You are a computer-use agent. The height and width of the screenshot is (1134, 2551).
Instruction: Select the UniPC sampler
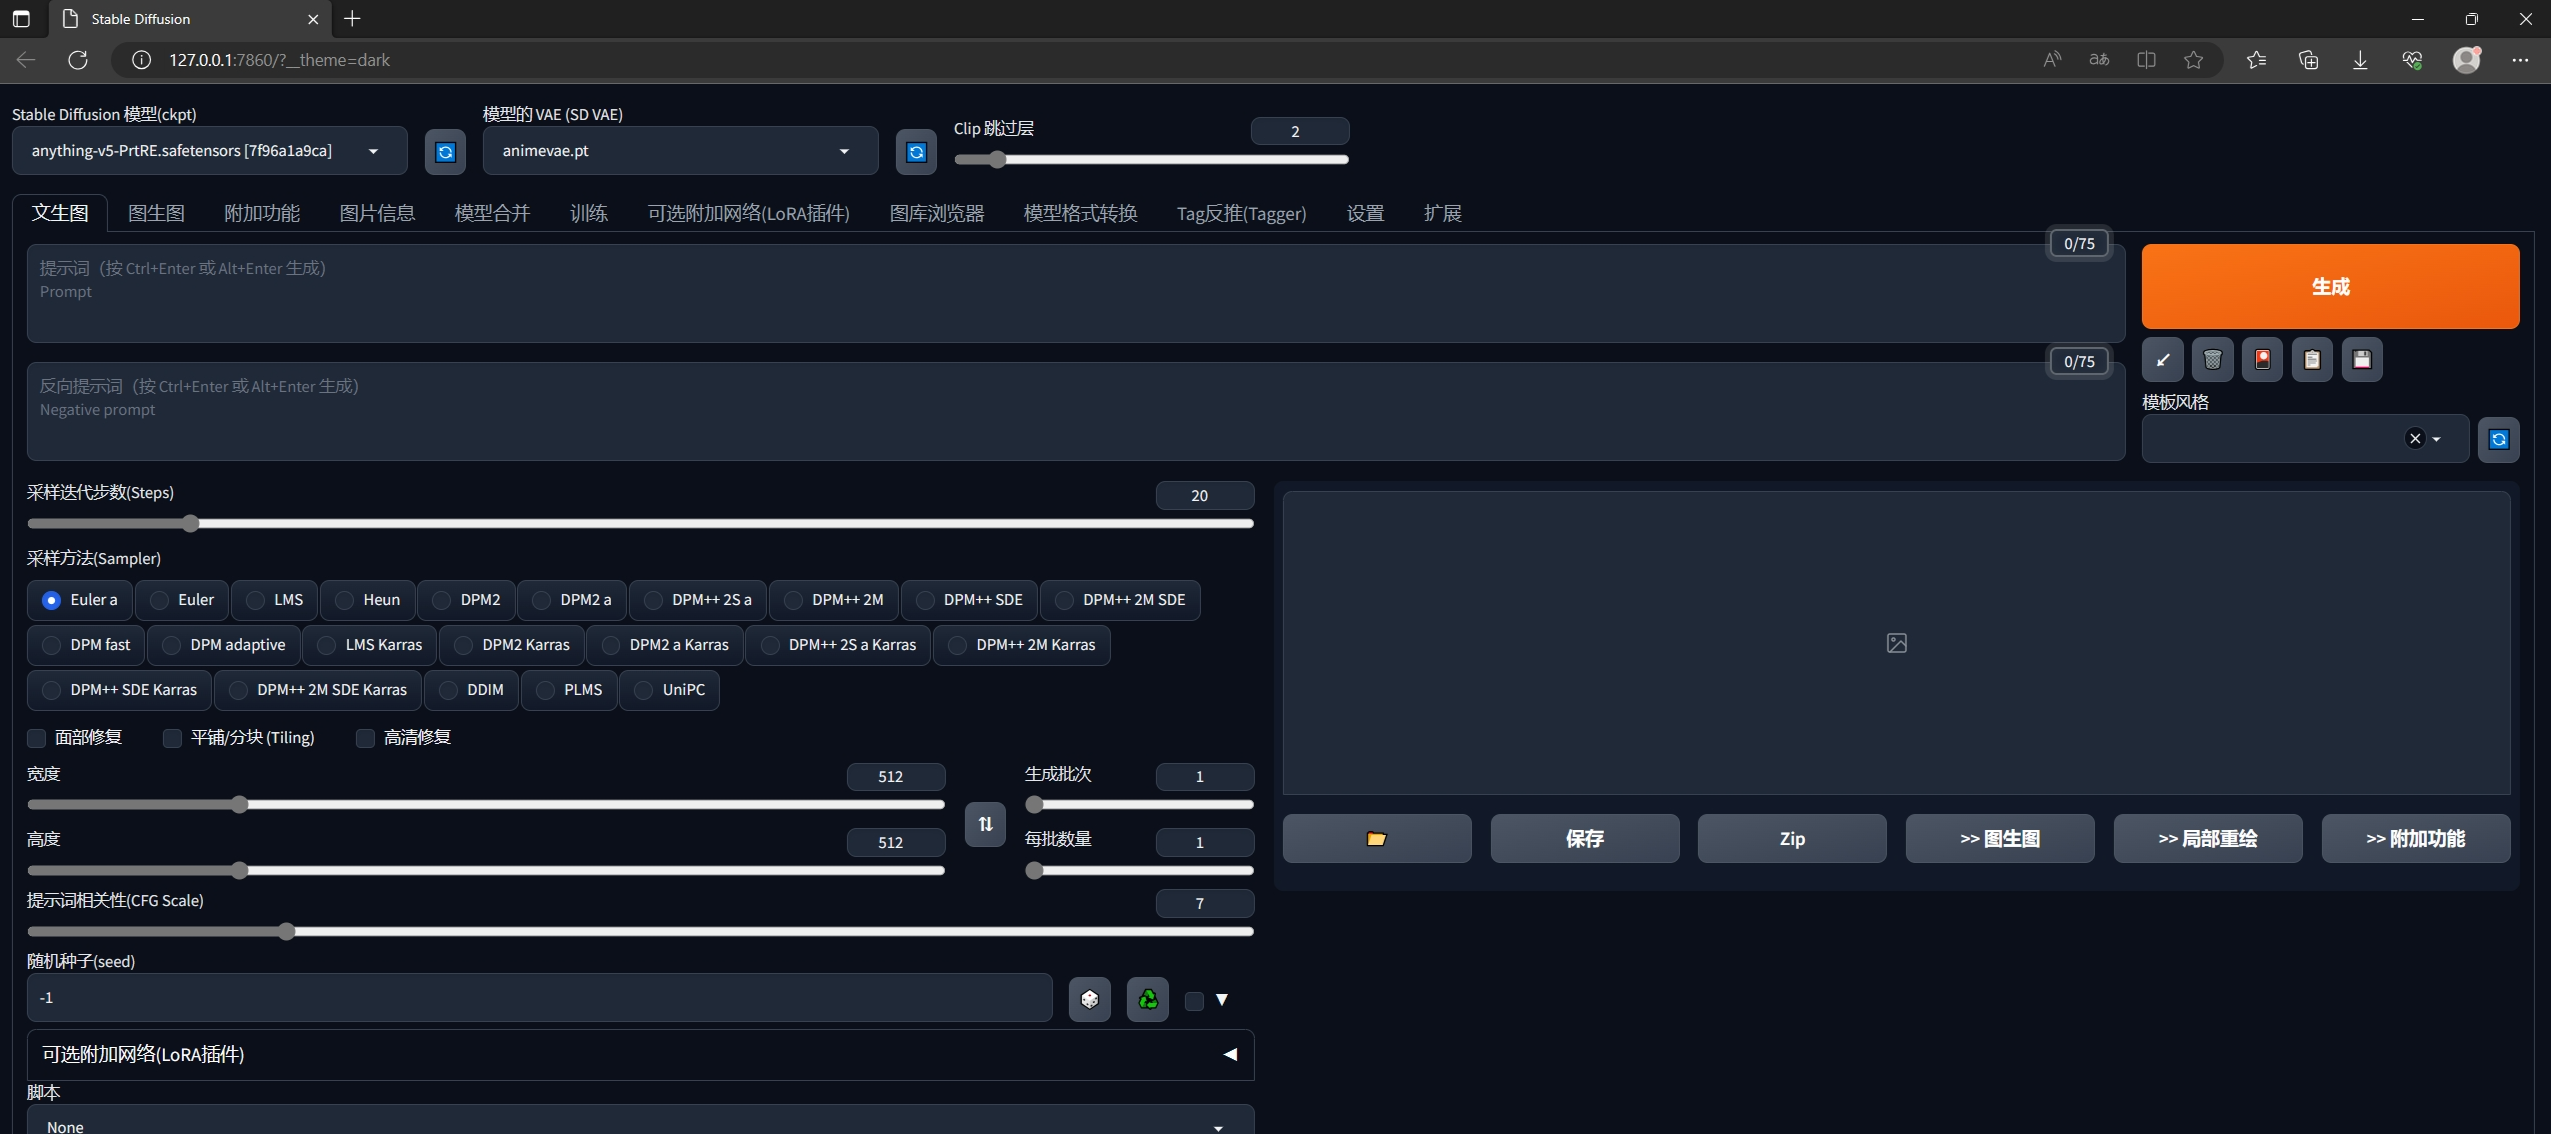(669, 690)
